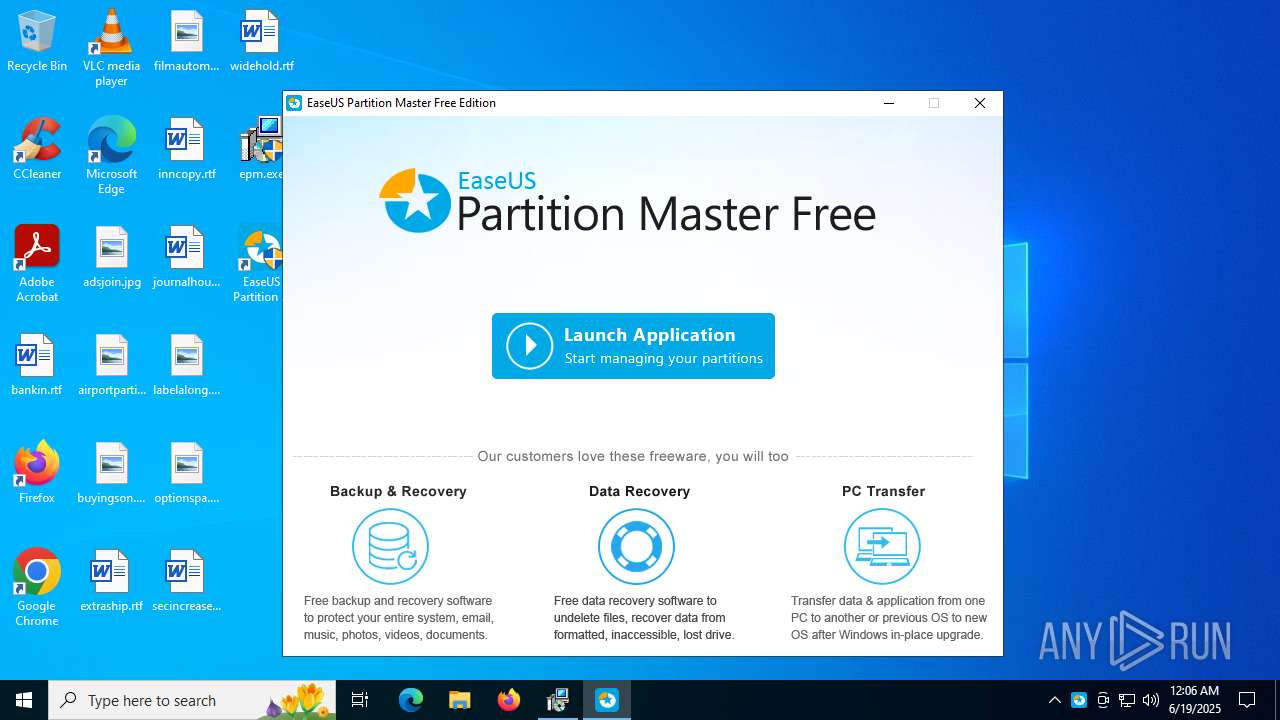Select the airportparti image file on desktop

pyautogui.click(x=111, y=366)
